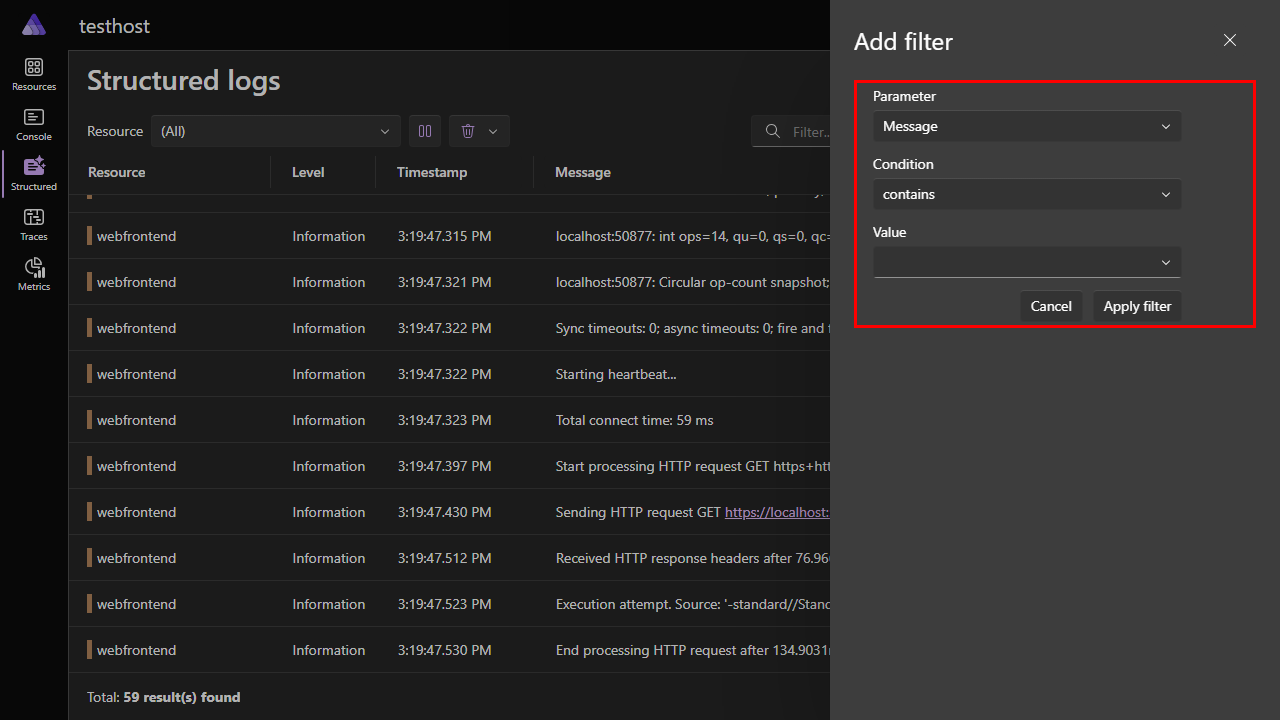Click the Apply filter button
The height and width of the screenshot is (720, 1280).
1137,306
